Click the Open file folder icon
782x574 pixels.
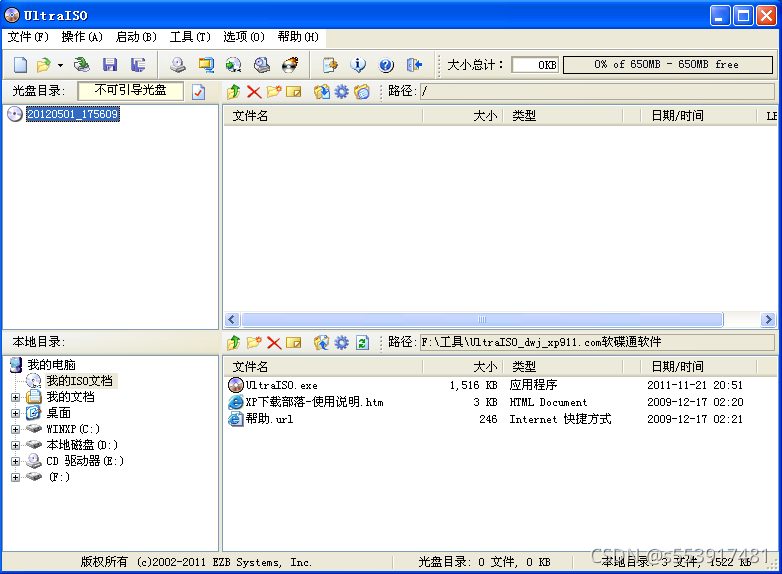click(x=44, y=65)
